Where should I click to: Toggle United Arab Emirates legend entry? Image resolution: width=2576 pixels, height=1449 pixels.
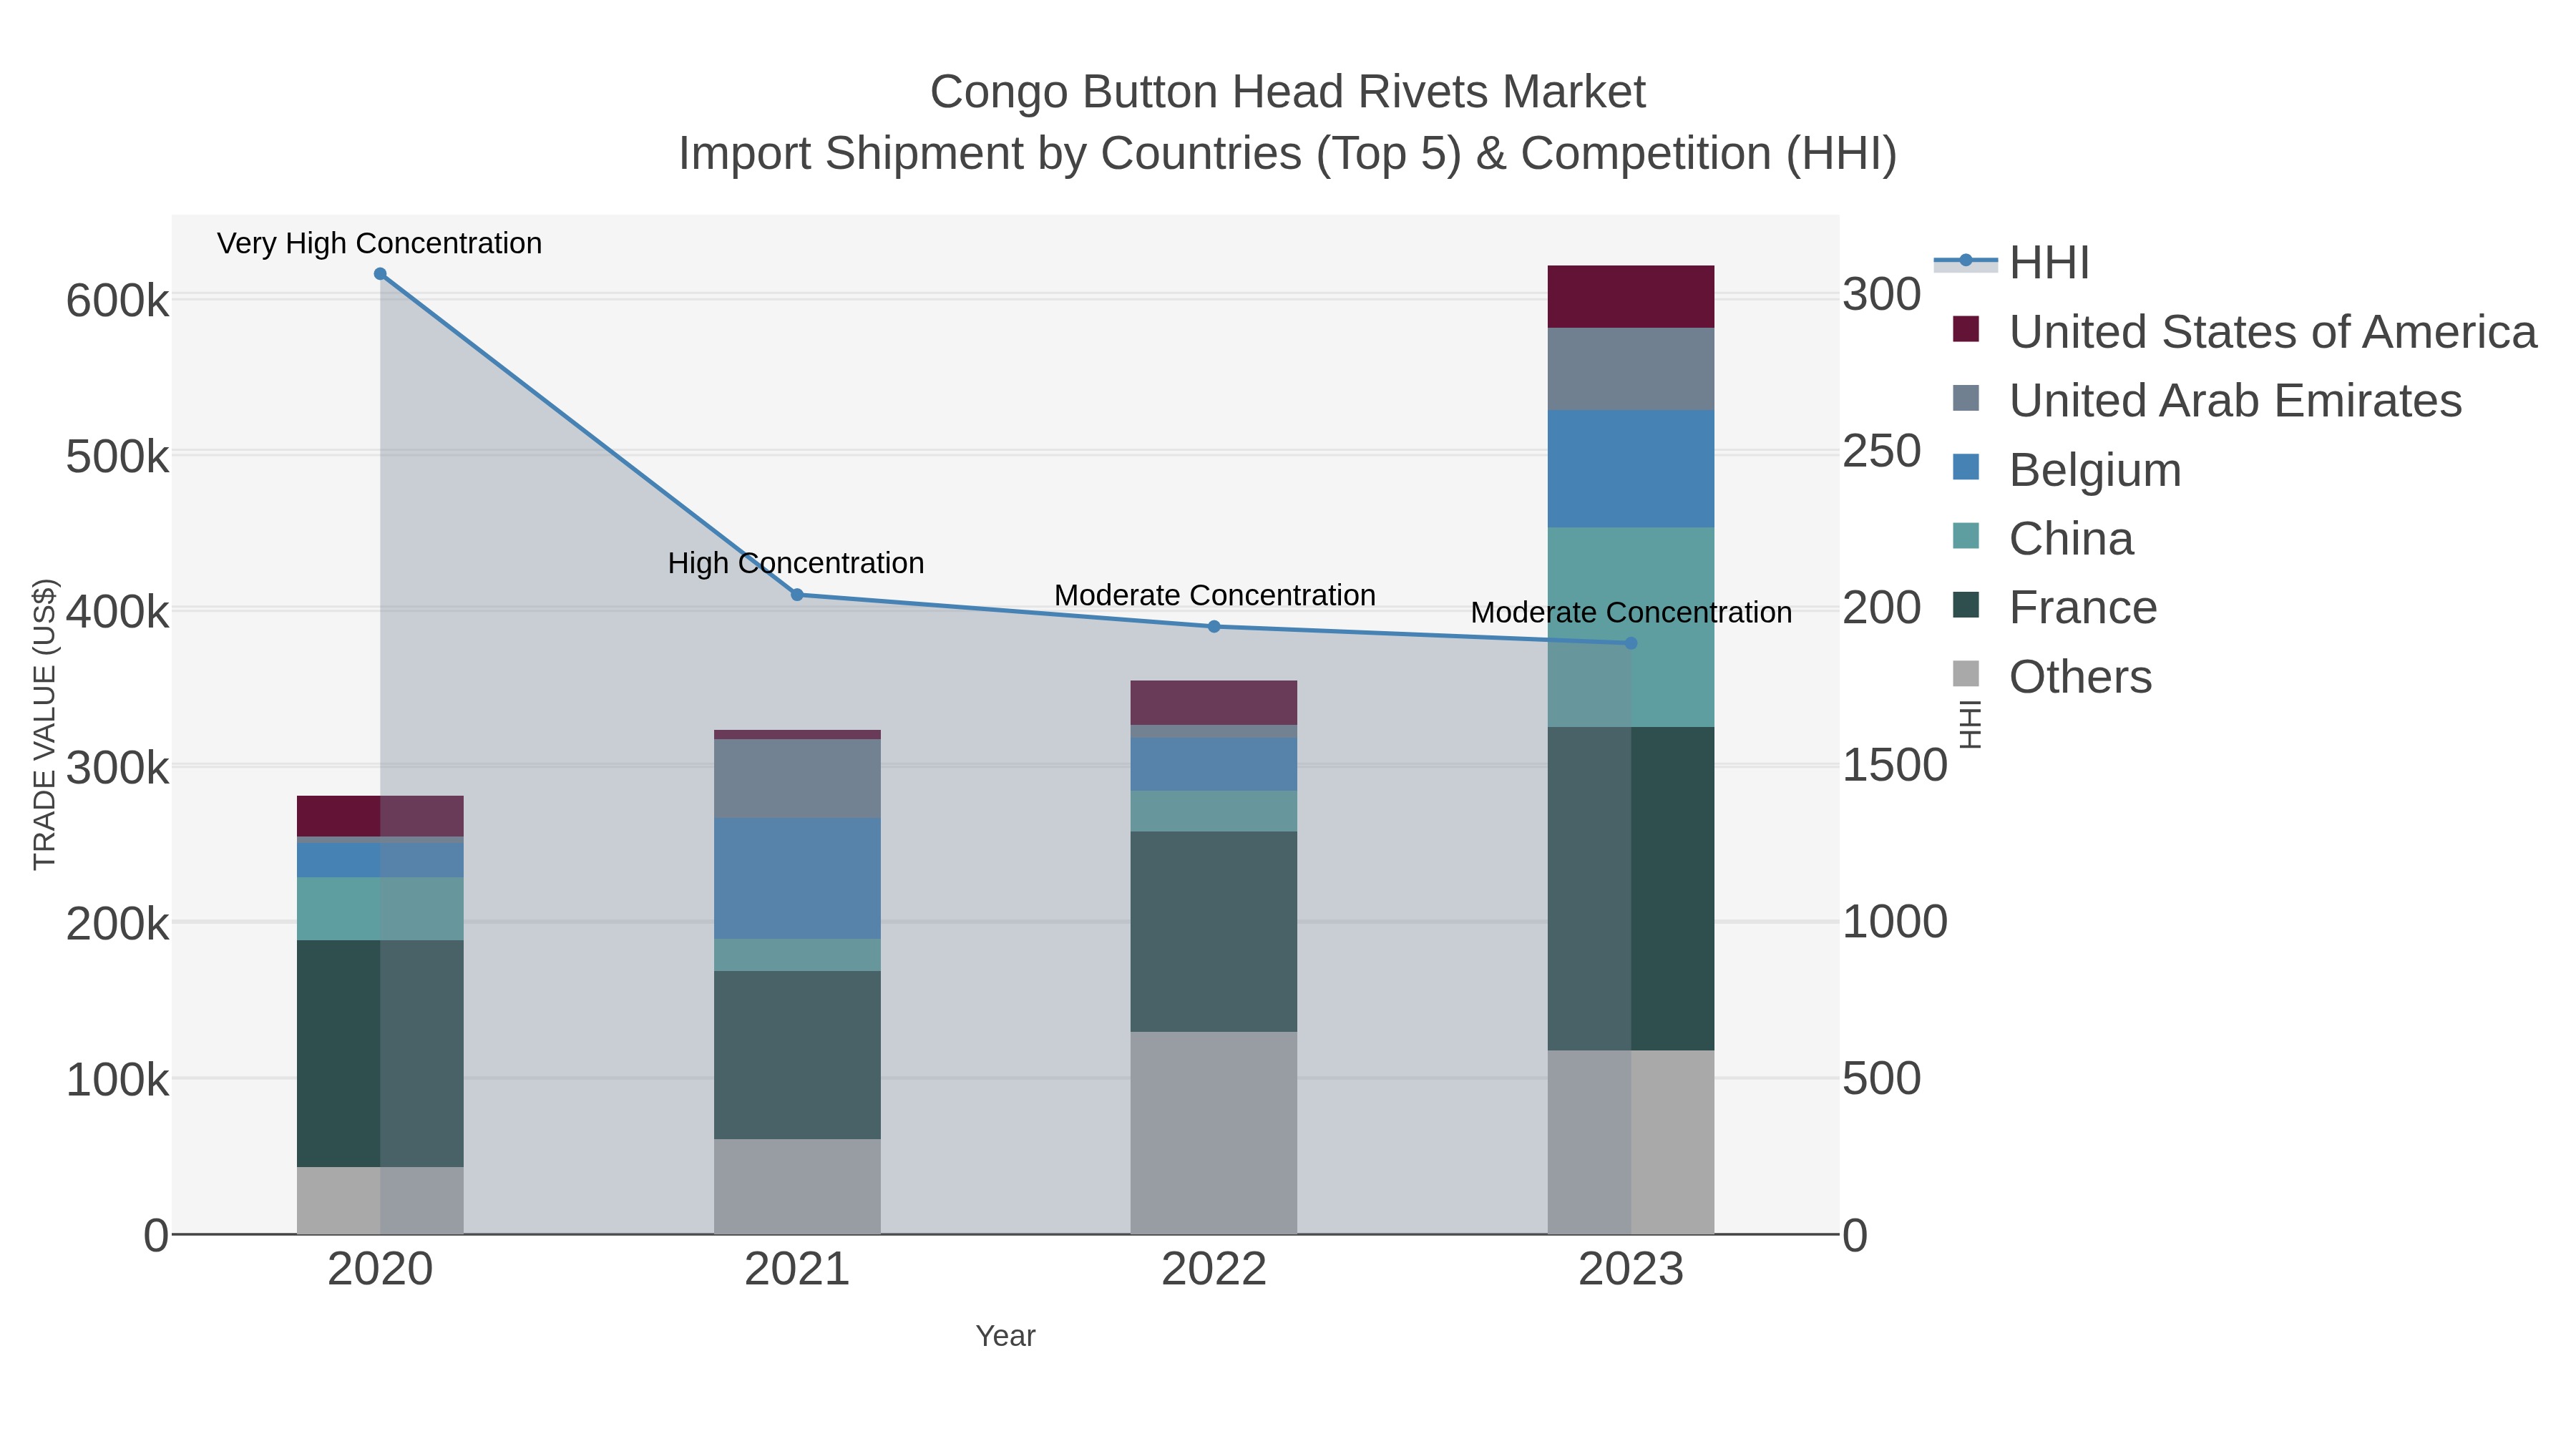[x=2207, y=401]
